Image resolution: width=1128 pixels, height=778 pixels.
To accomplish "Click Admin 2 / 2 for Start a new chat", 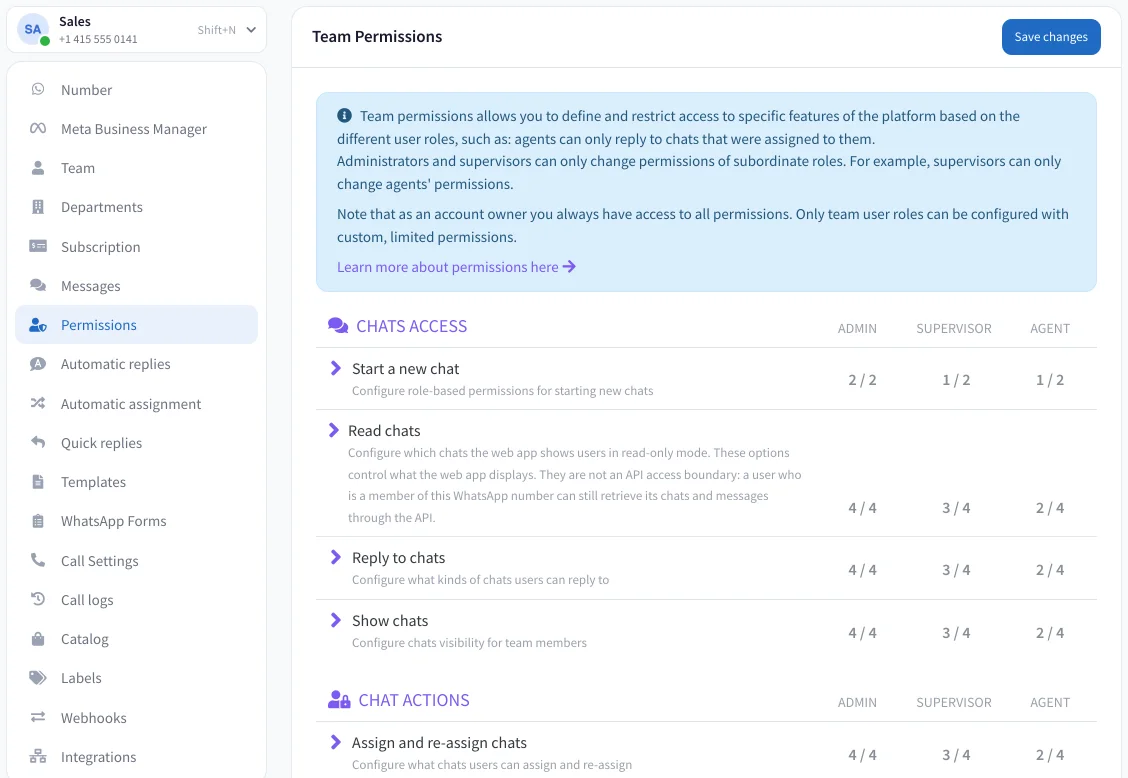I will (x=862, y=379).
